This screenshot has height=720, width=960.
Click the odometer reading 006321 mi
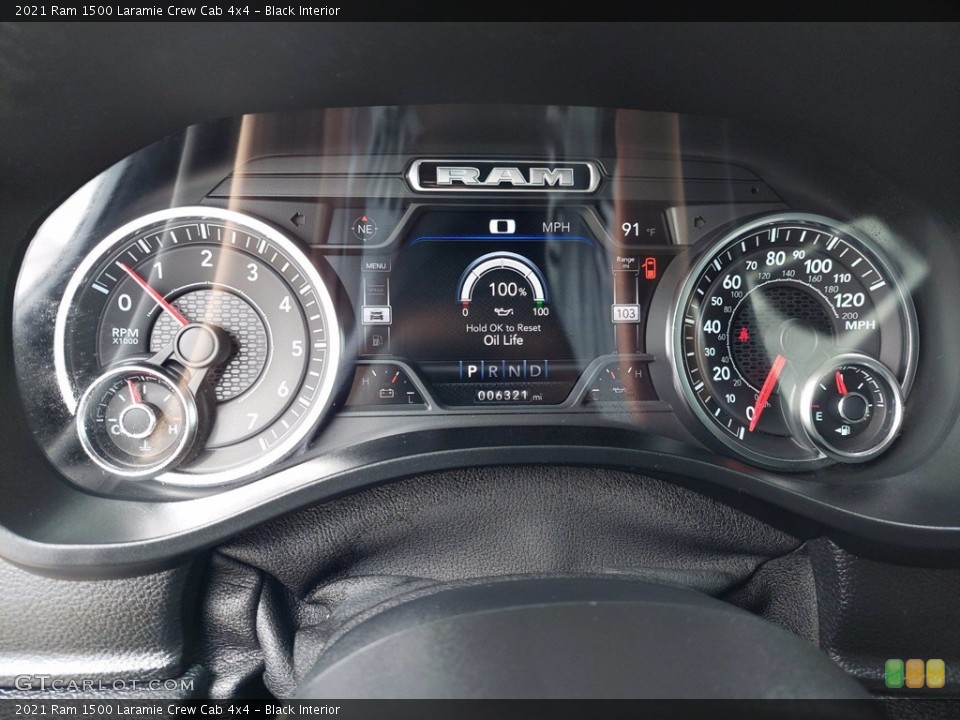point(509,396)
